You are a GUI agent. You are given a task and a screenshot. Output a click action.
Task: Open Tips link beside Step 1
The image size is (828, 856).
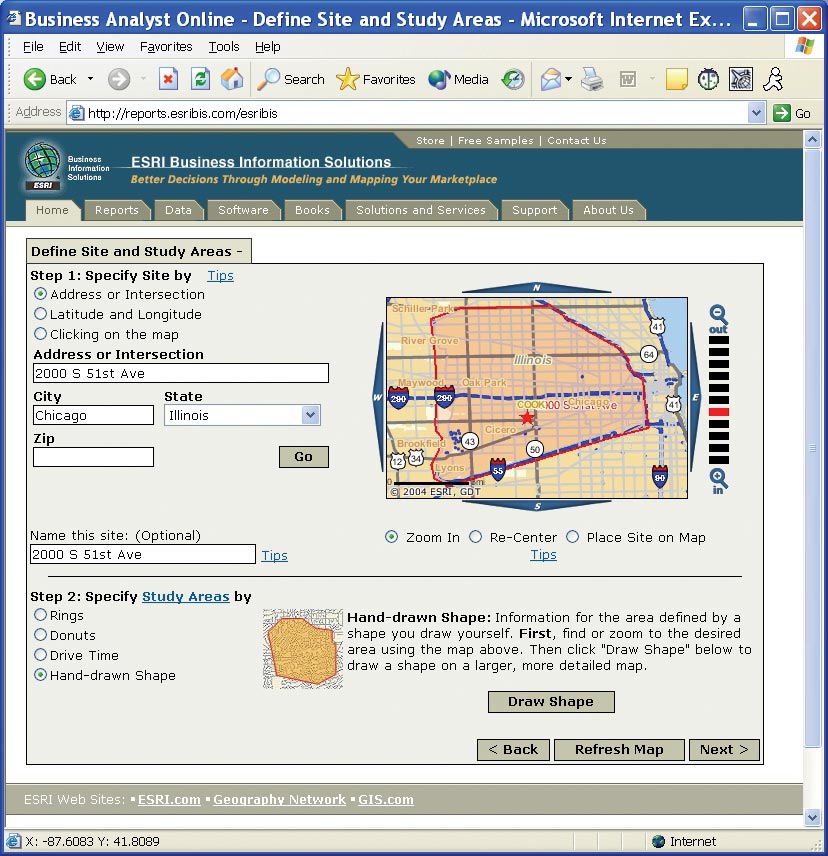click(221, 276)
